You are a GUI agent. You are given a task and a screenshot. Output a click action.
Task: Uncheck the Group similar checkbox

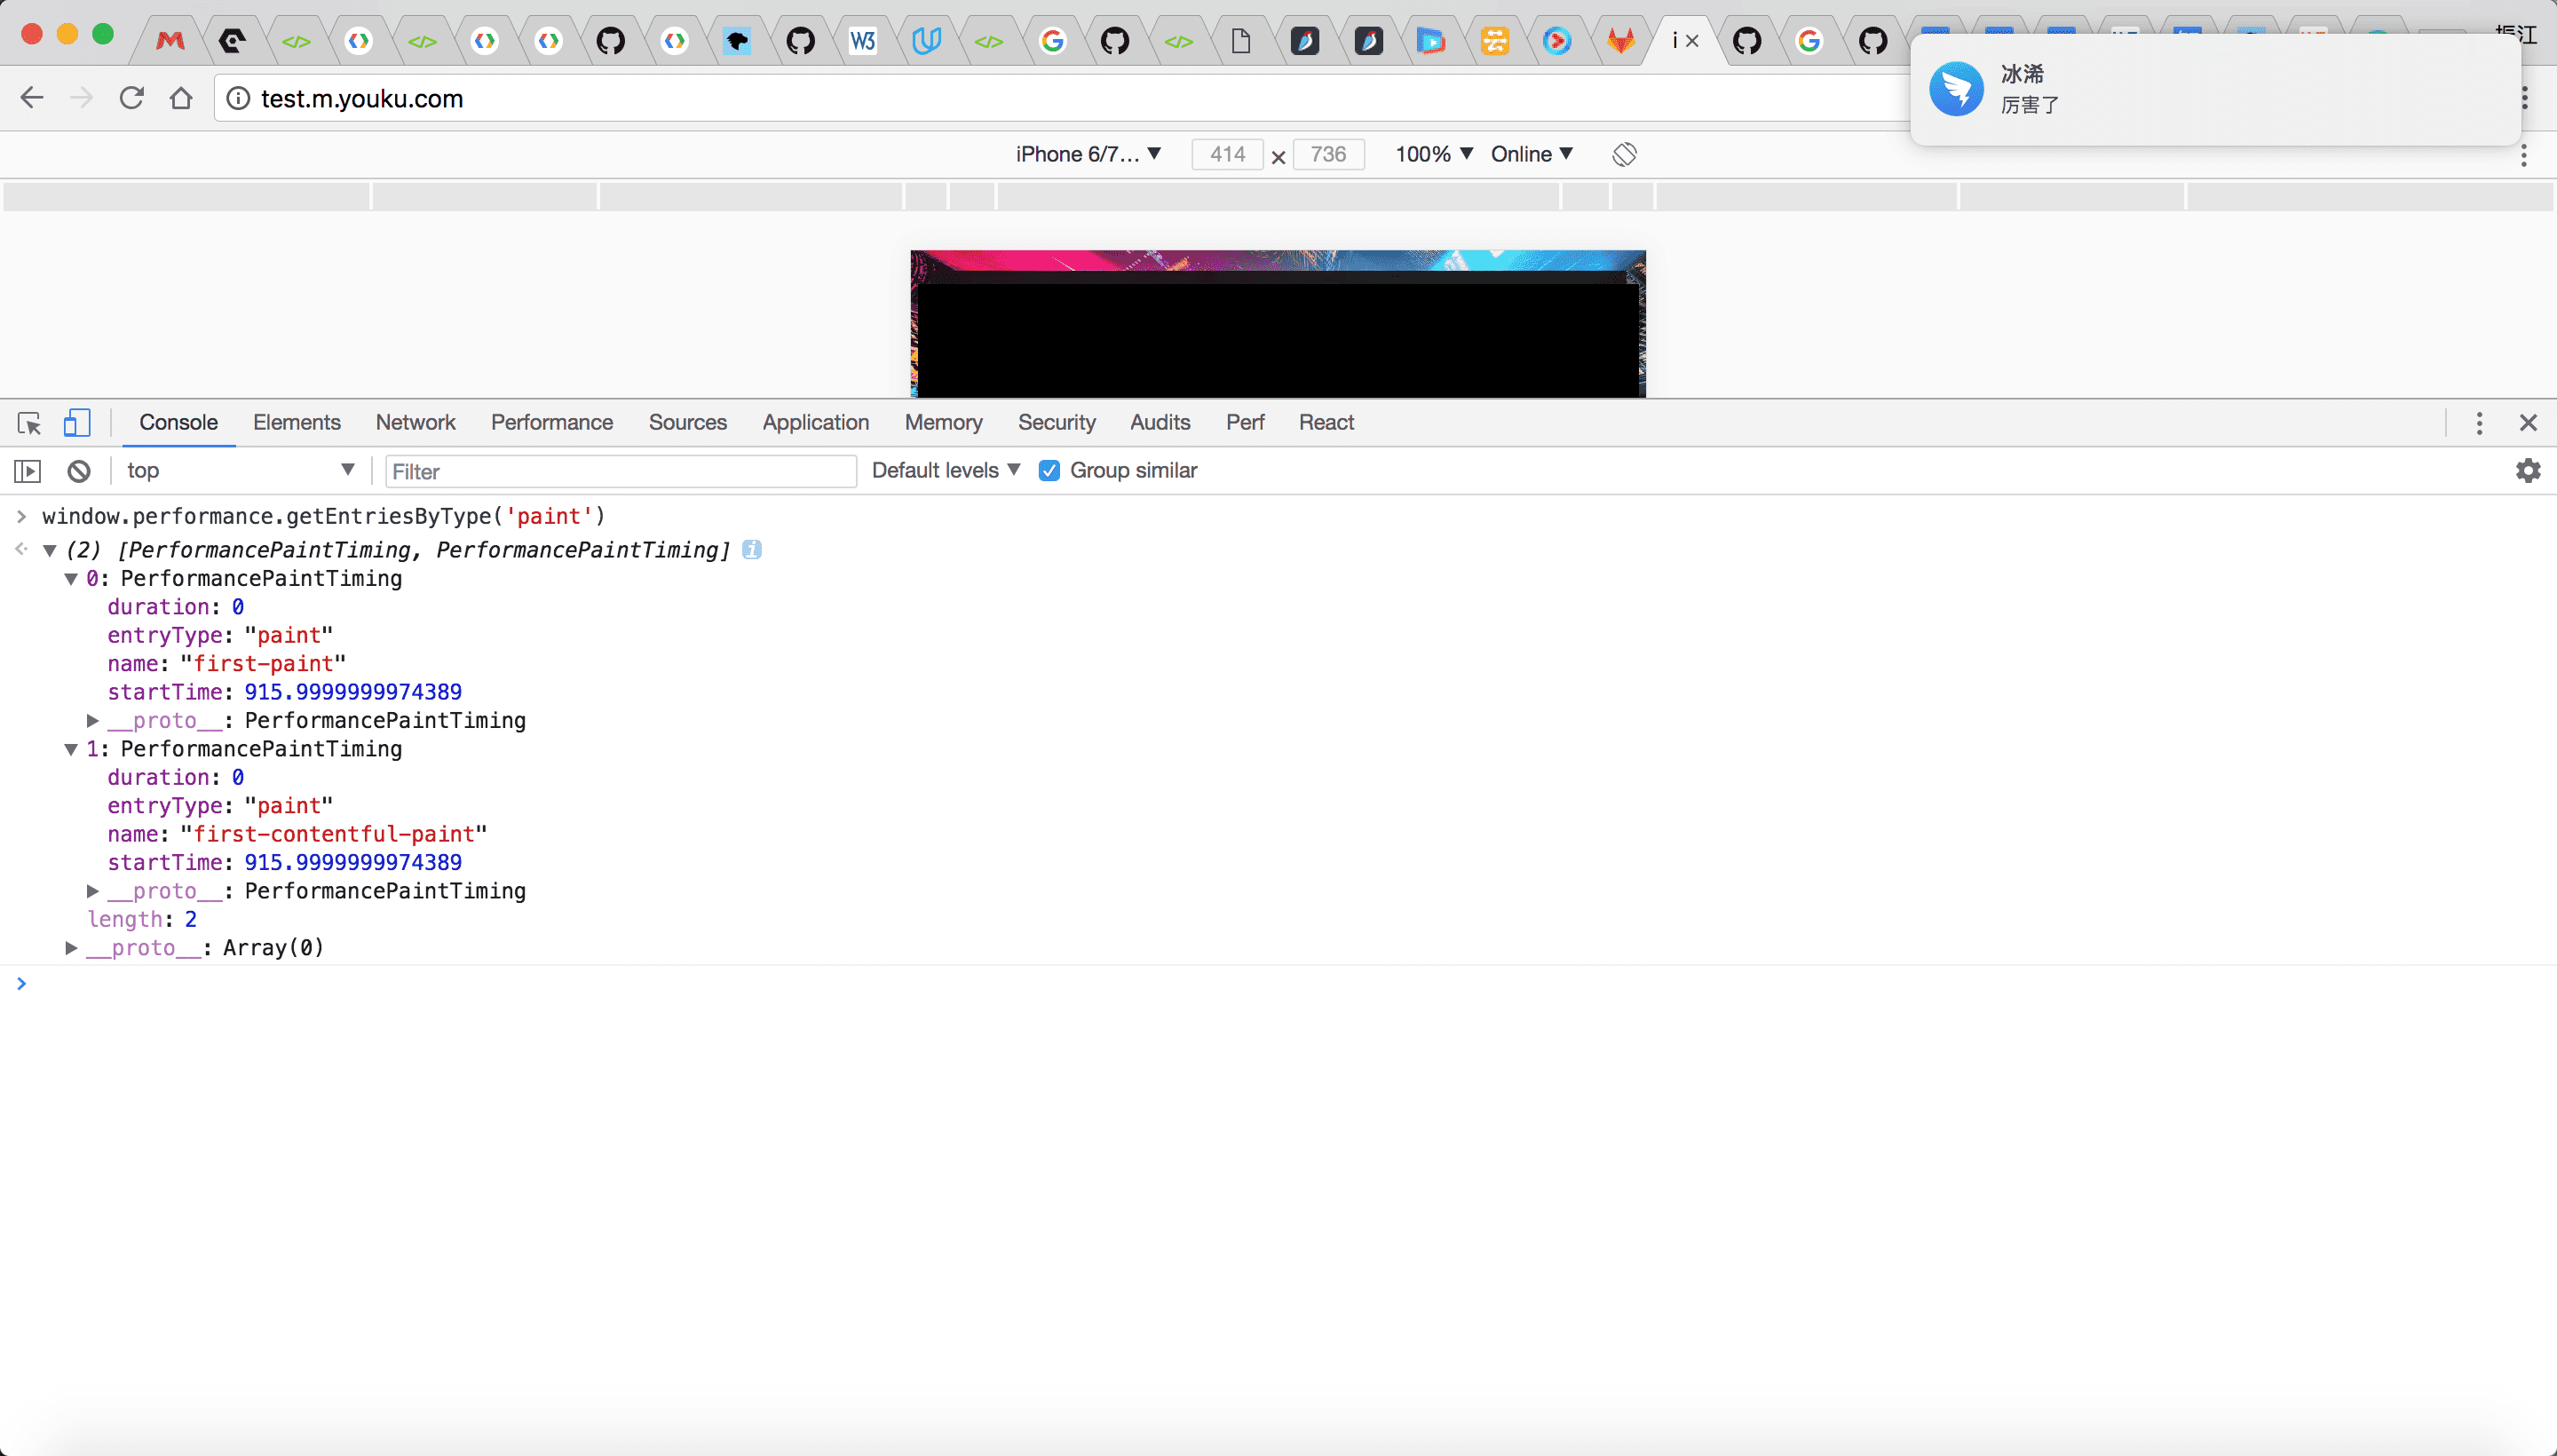[1049, 471]
